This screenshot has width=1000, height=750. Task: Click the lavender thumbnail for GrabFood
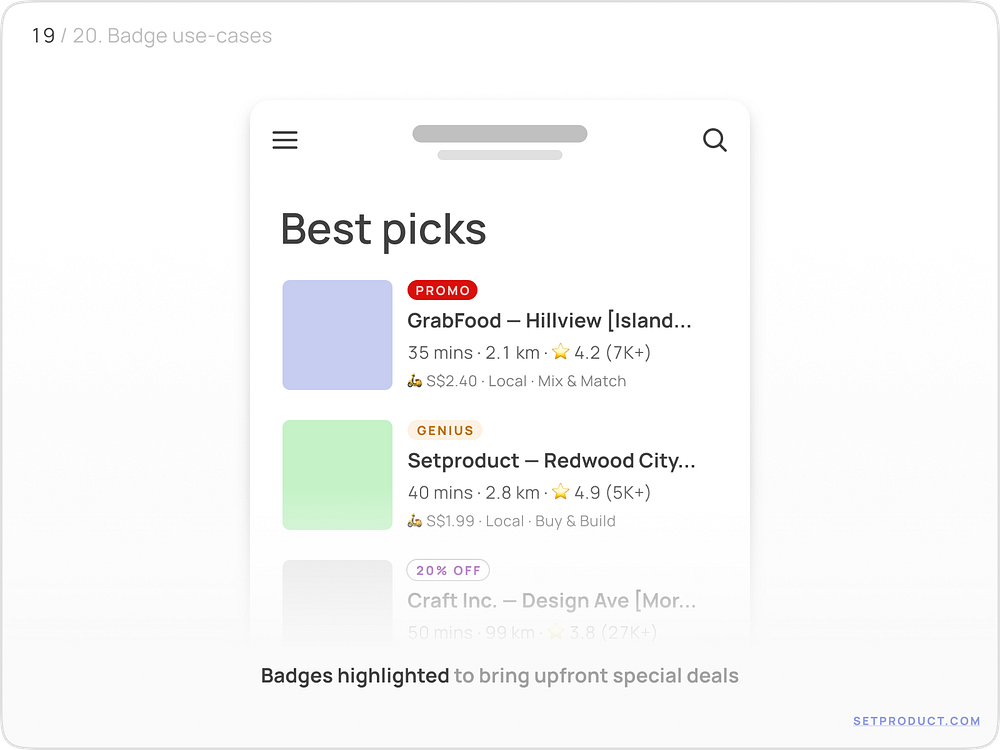point(337,335)
